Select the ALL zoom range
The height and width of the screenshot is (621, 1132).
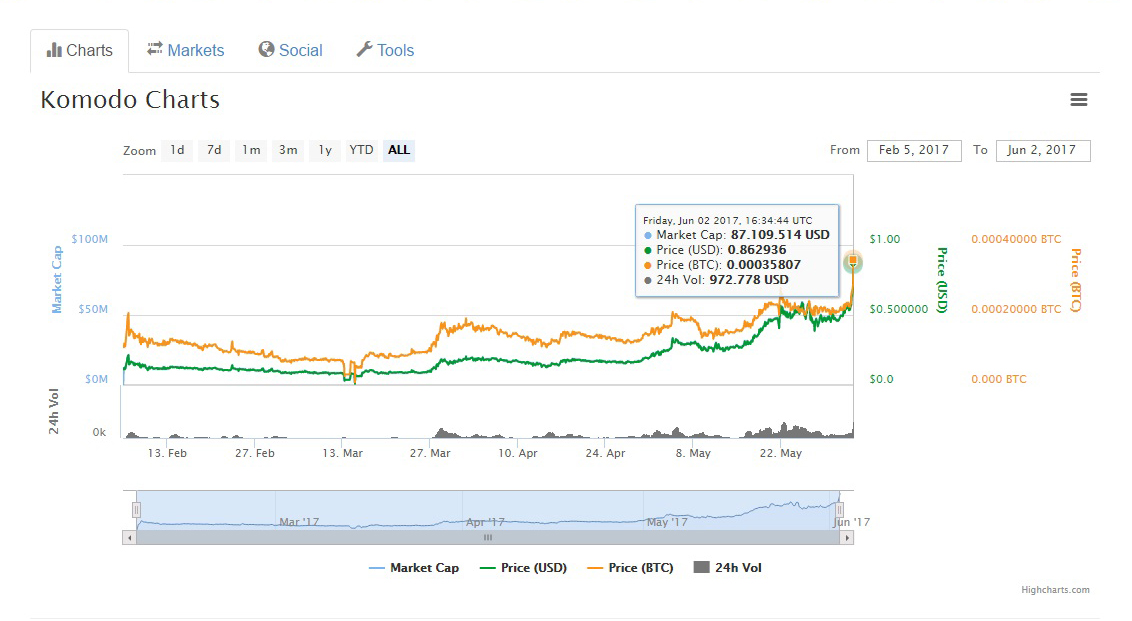(x=399, y=150)
